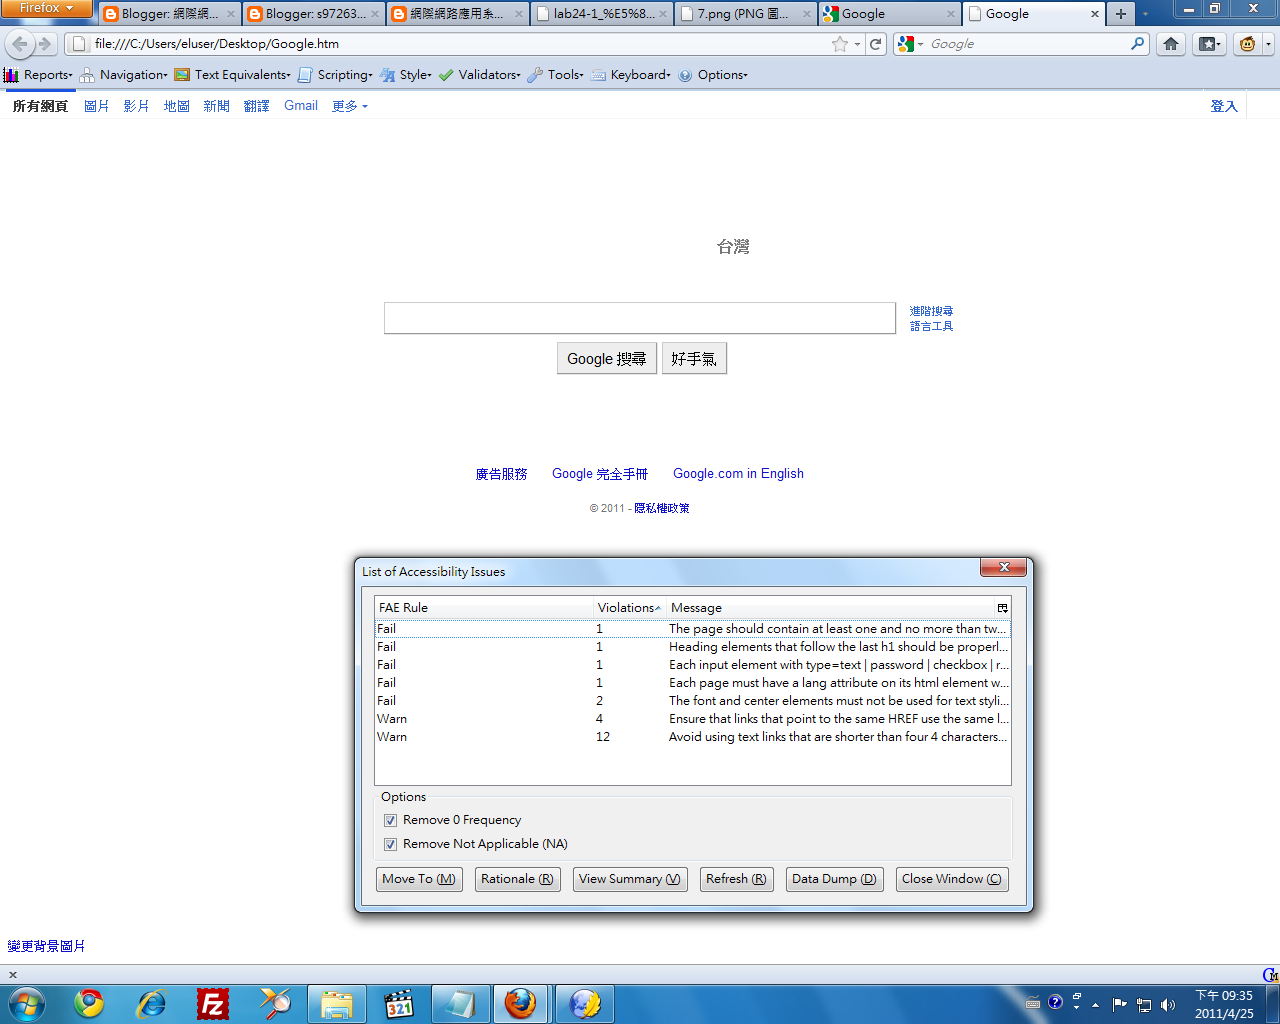1280x1024 pixels.
Task: Launch FileZilla from the taskbar
Action: (x=213, y=1003)
